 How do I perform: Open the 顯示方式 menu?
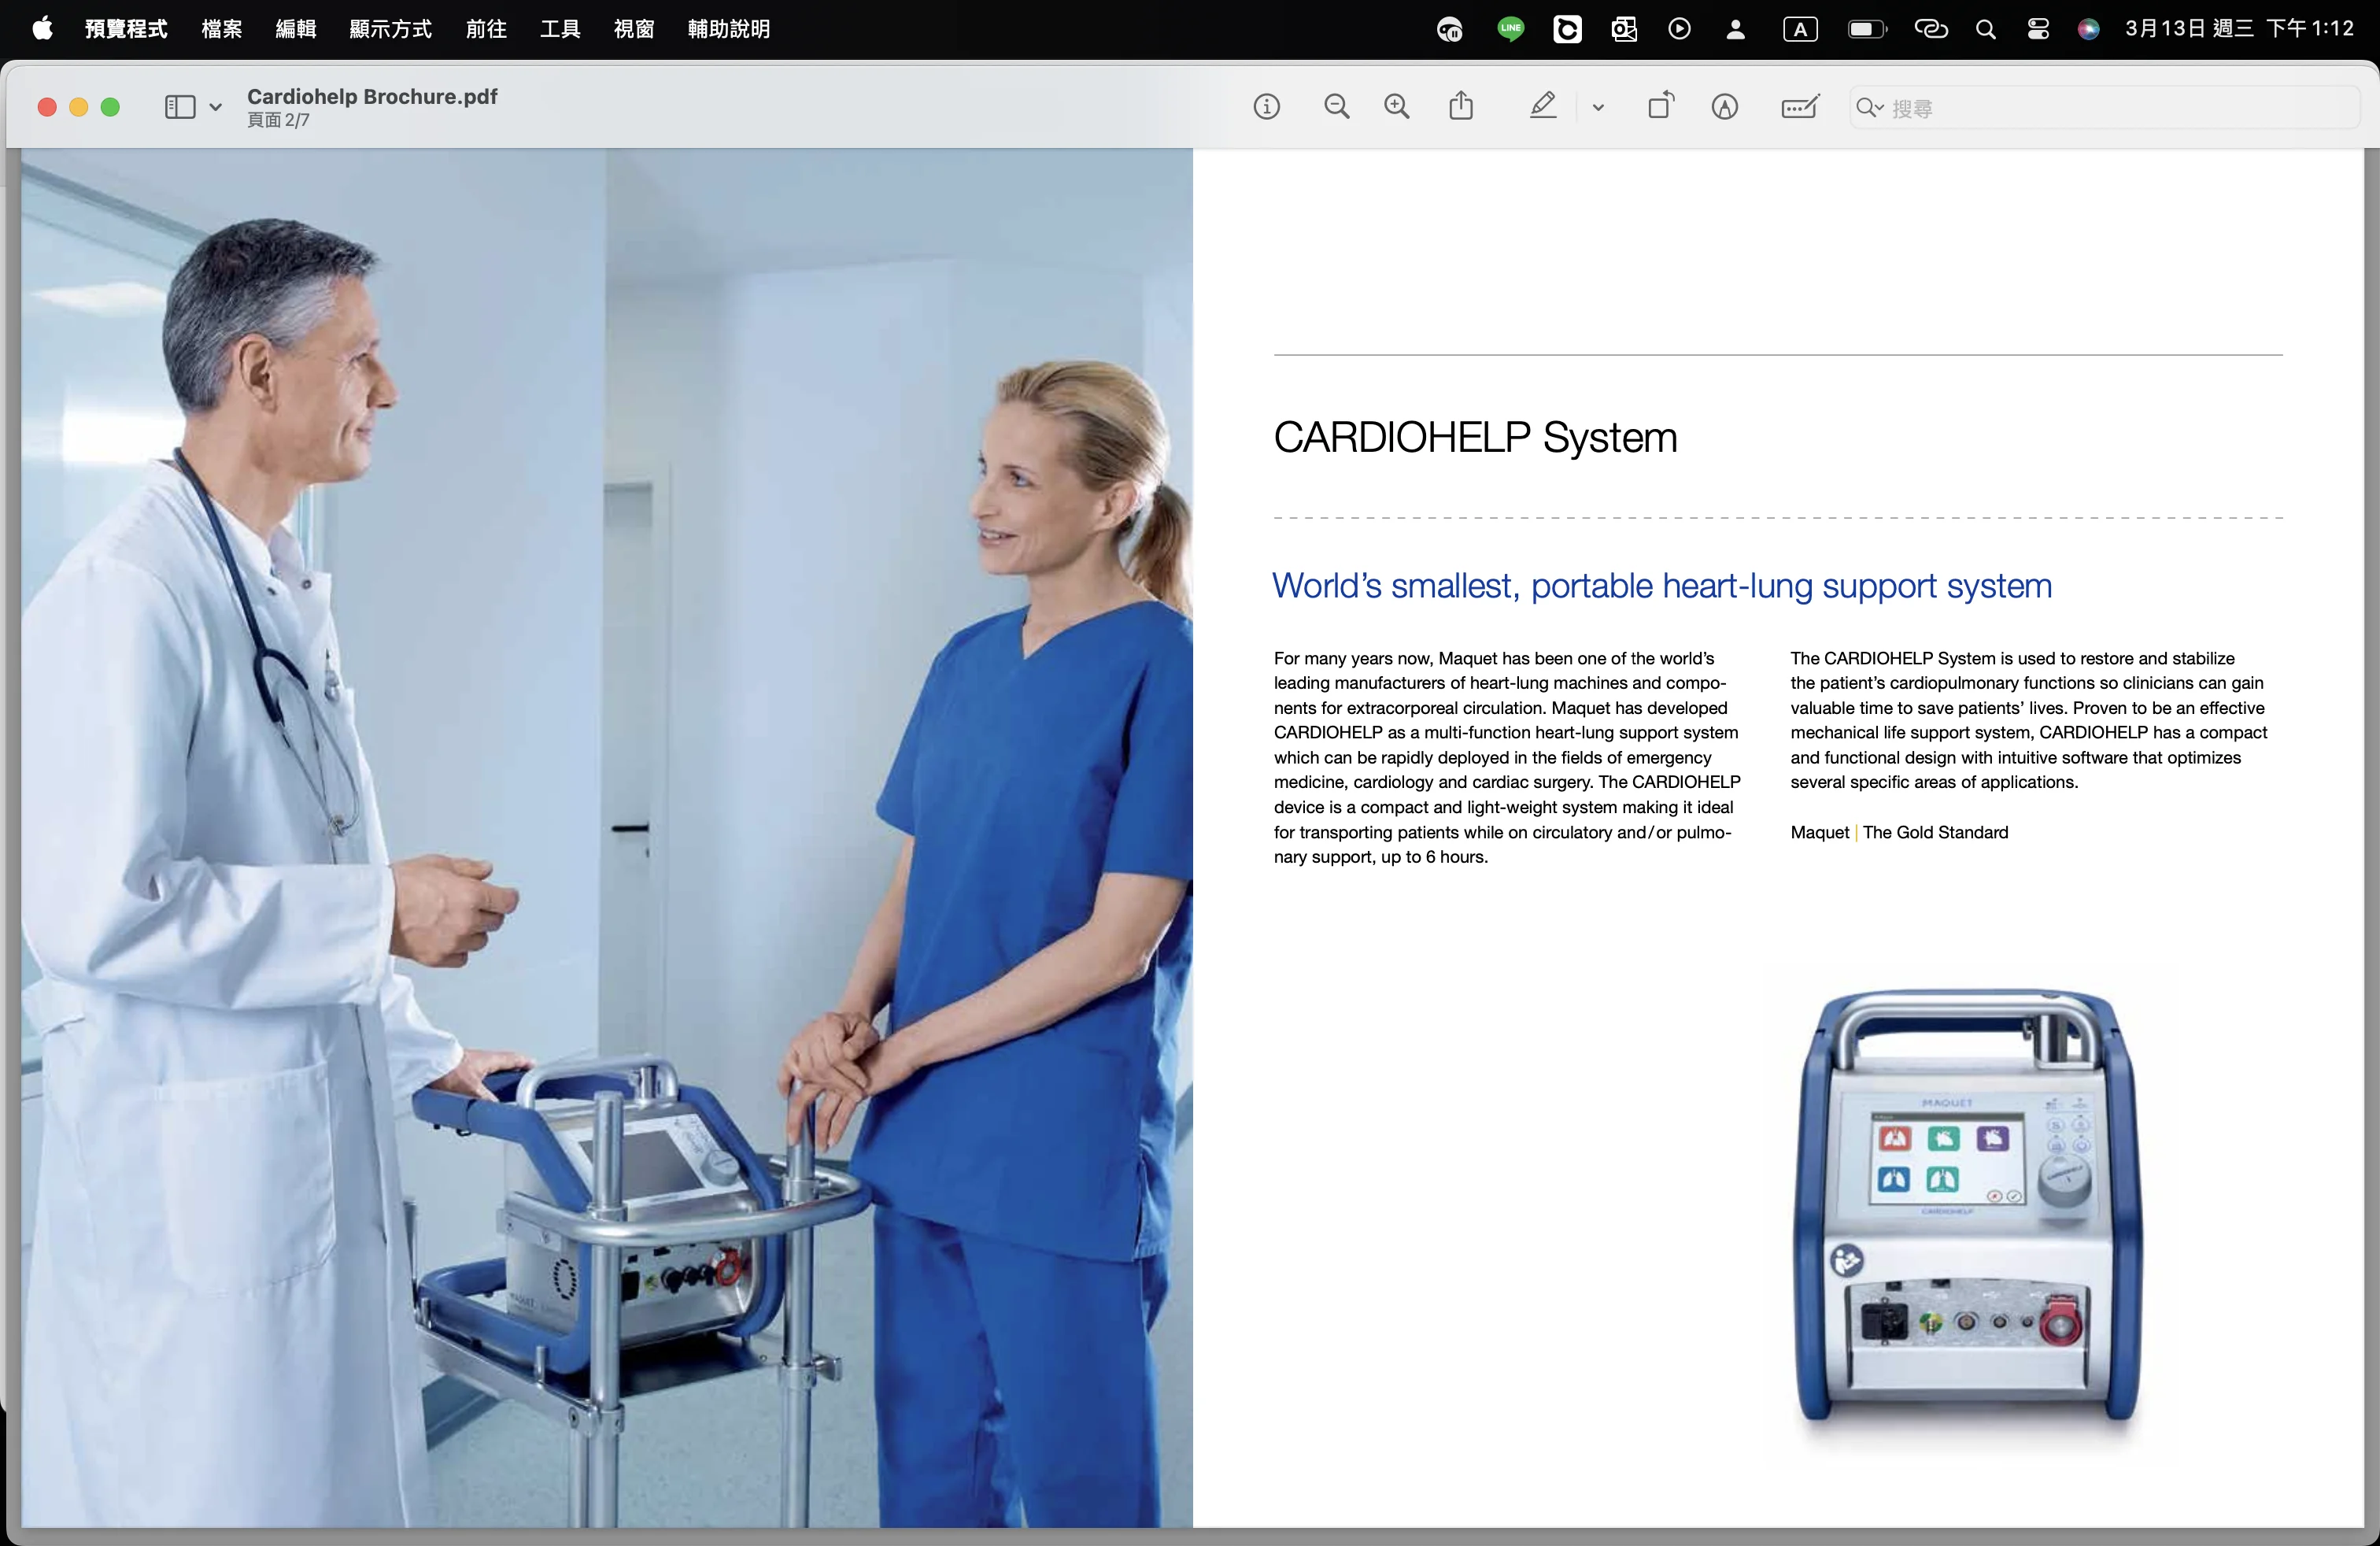pyautogui.click(x=391, y=29)
